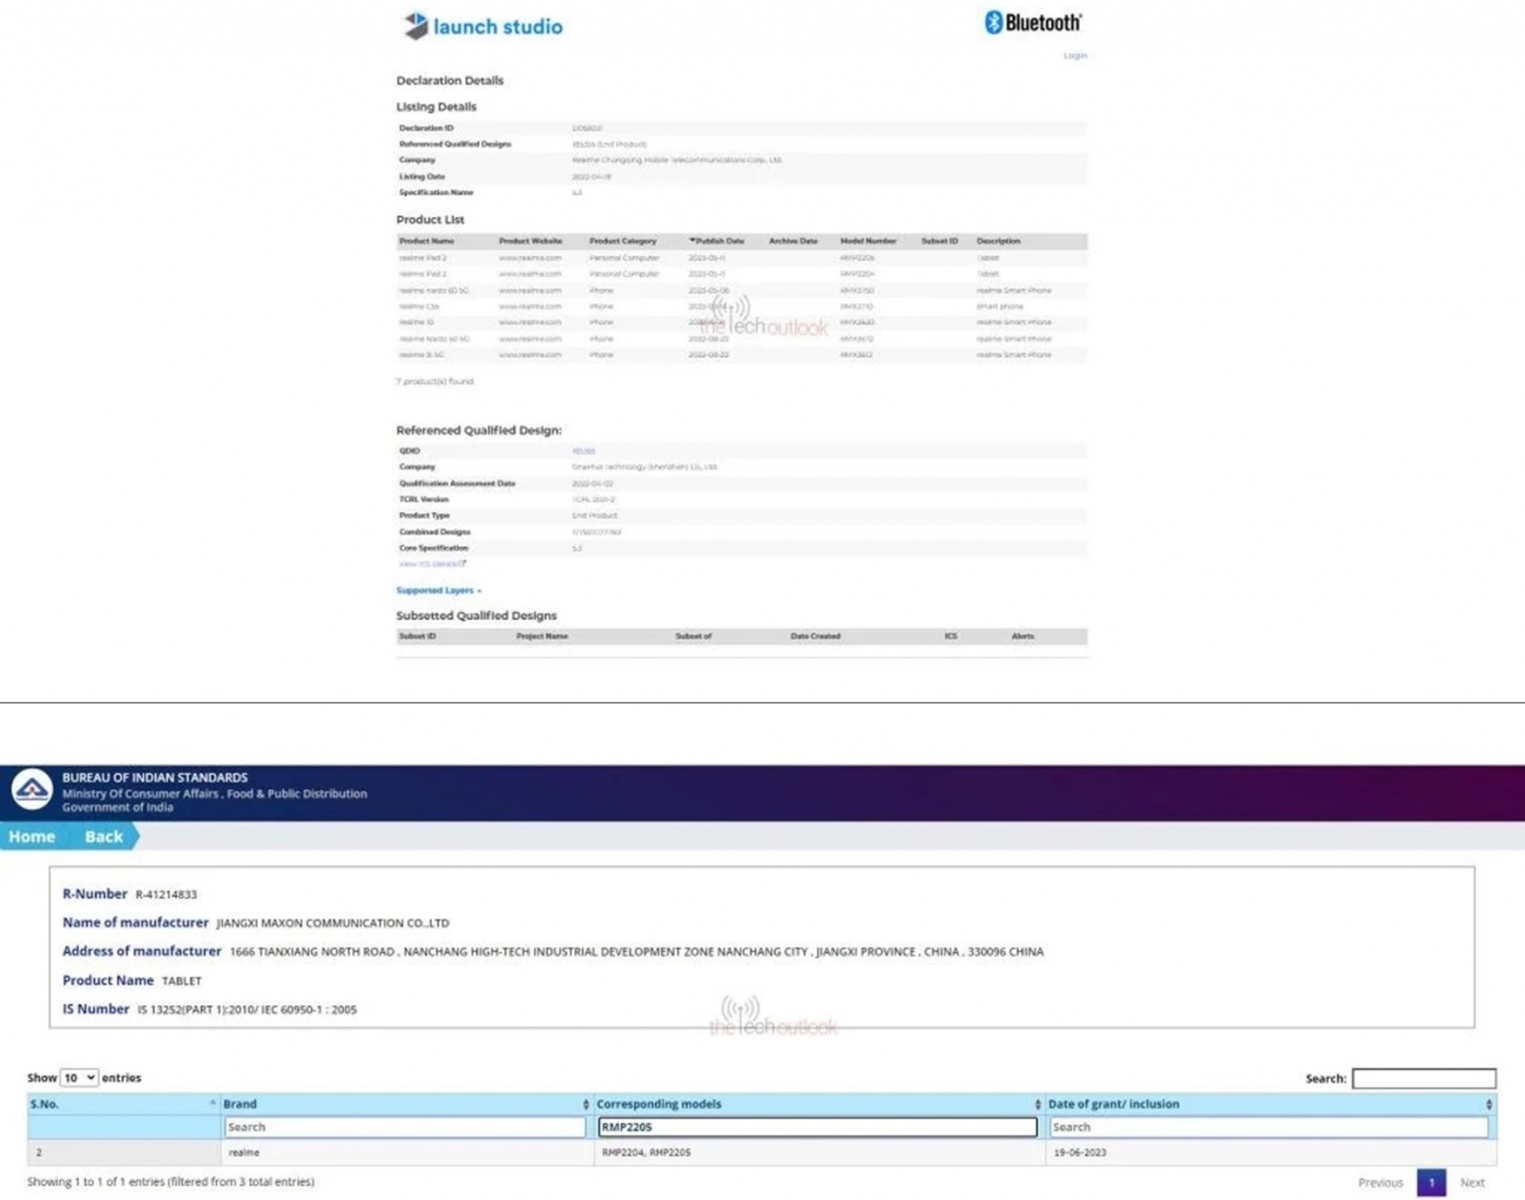Click the Alerts column header
This screenshot has height=1200, width=1525.
[1022, 636]
